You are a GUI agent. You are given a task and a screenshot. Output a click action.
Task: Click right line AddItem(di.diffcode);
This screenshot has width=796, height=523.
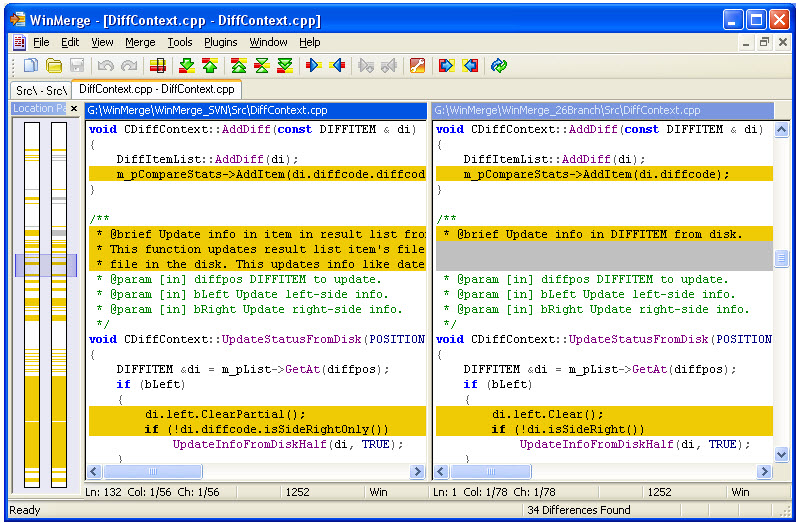pyautogui.click(x=604, y=174)
